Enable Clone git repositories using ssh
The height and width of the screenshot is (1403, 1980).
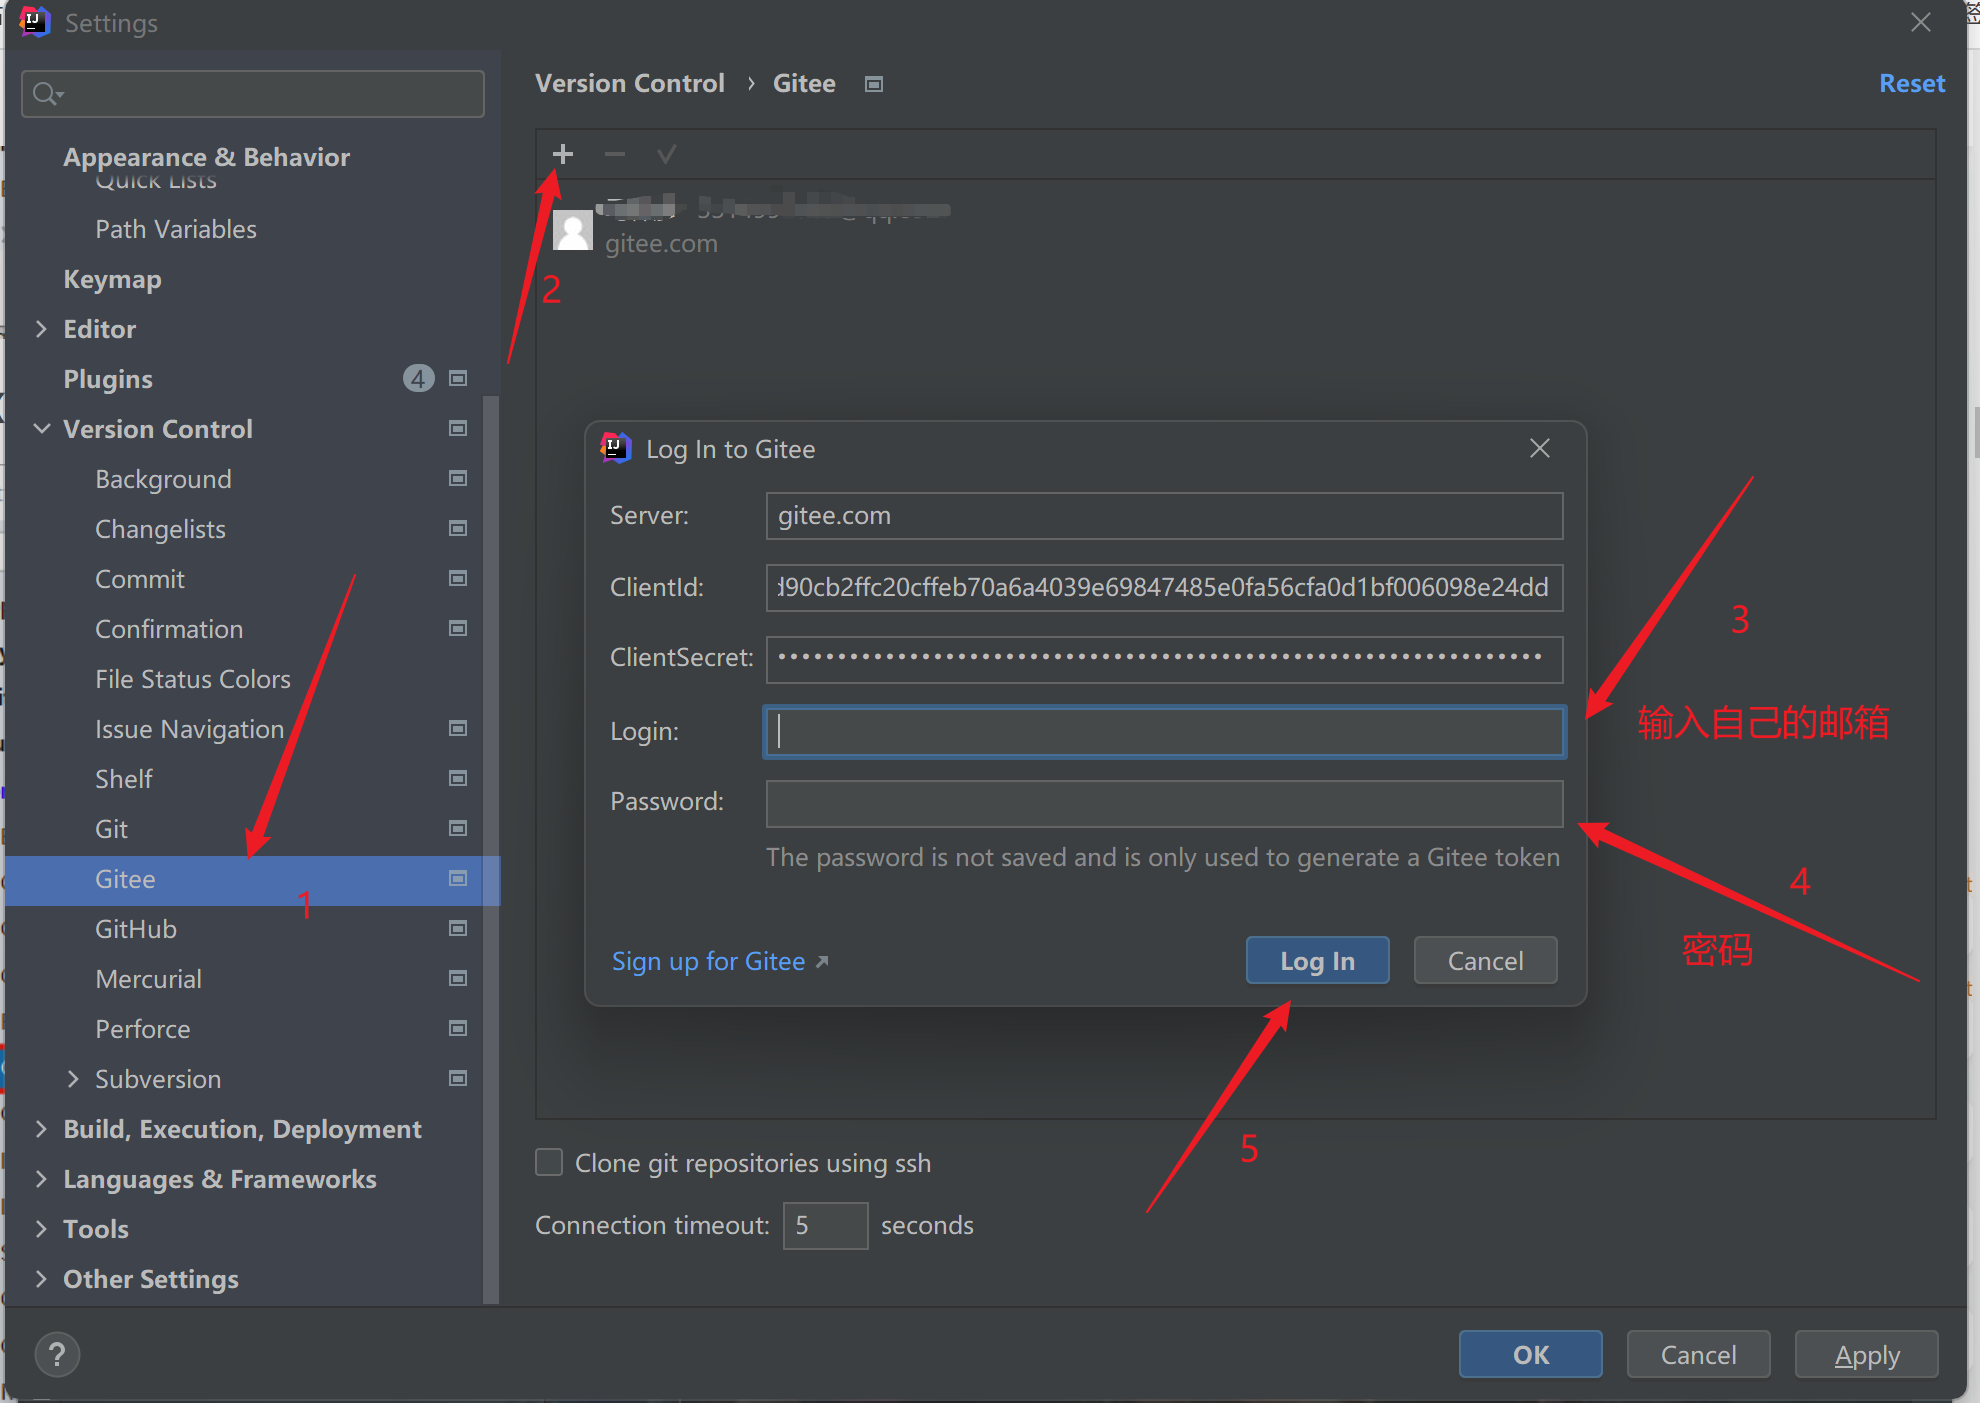tap(549, 1162)
